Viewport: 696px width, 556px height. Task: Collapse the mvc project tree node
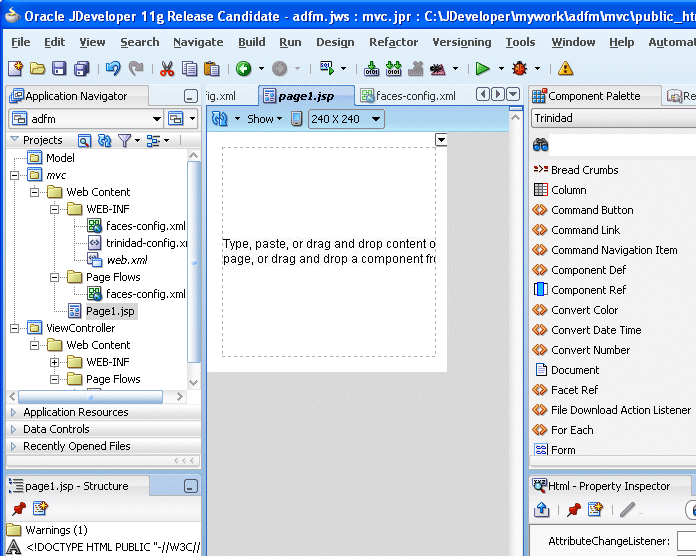click(x=15, y=175)
